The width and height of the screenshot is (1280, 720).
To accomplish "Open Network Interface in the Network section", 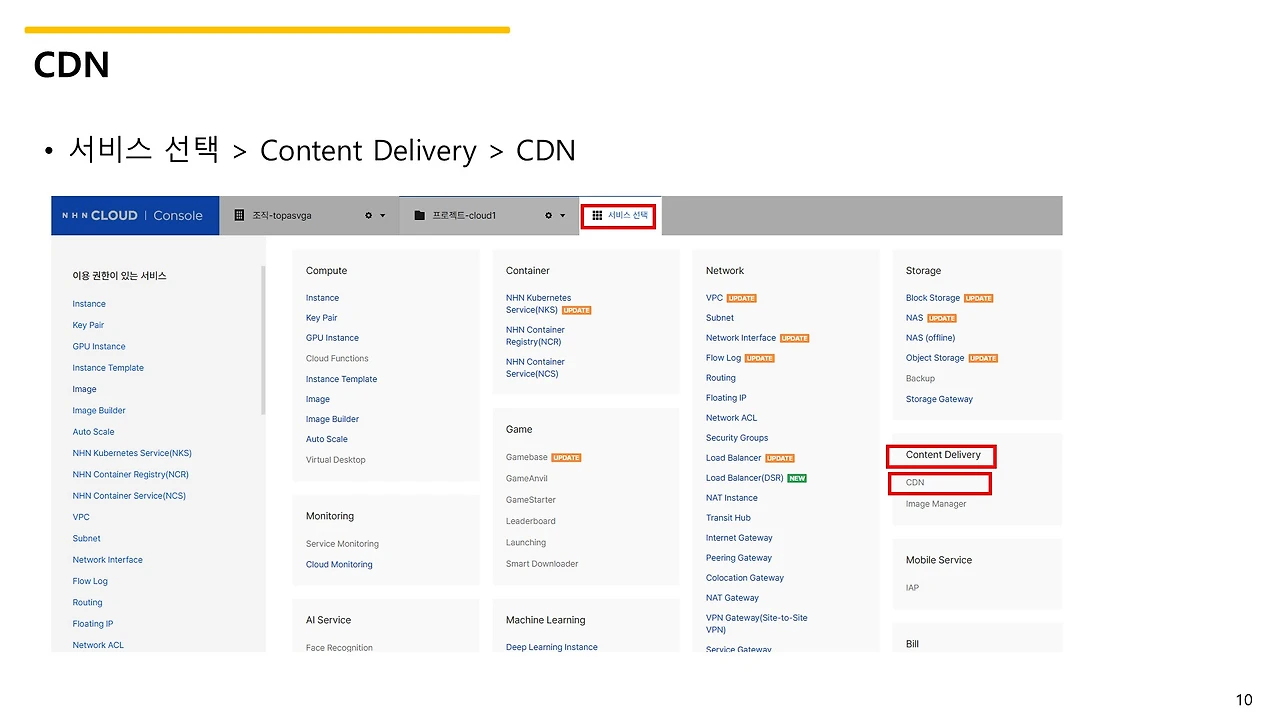I will point(740,338).
